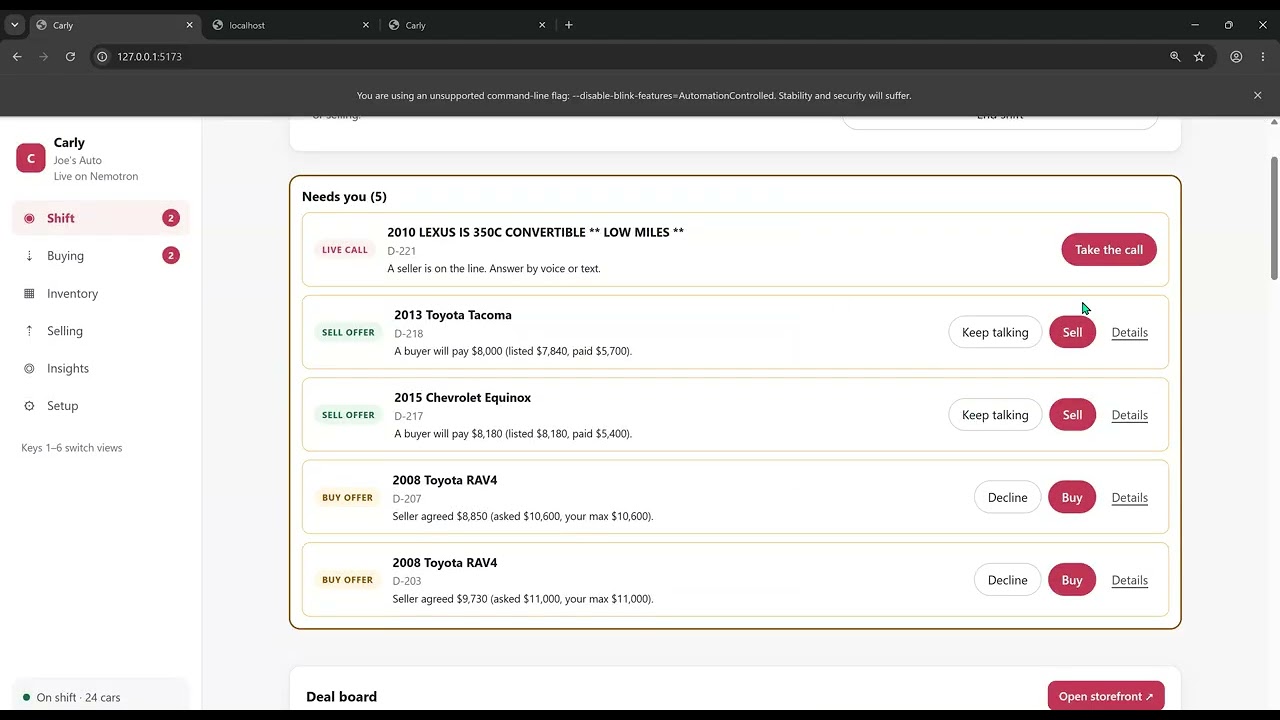Click the Buying down-arrow icon
This screenshot has width=1280, height=720.
[x=29, y=256]
